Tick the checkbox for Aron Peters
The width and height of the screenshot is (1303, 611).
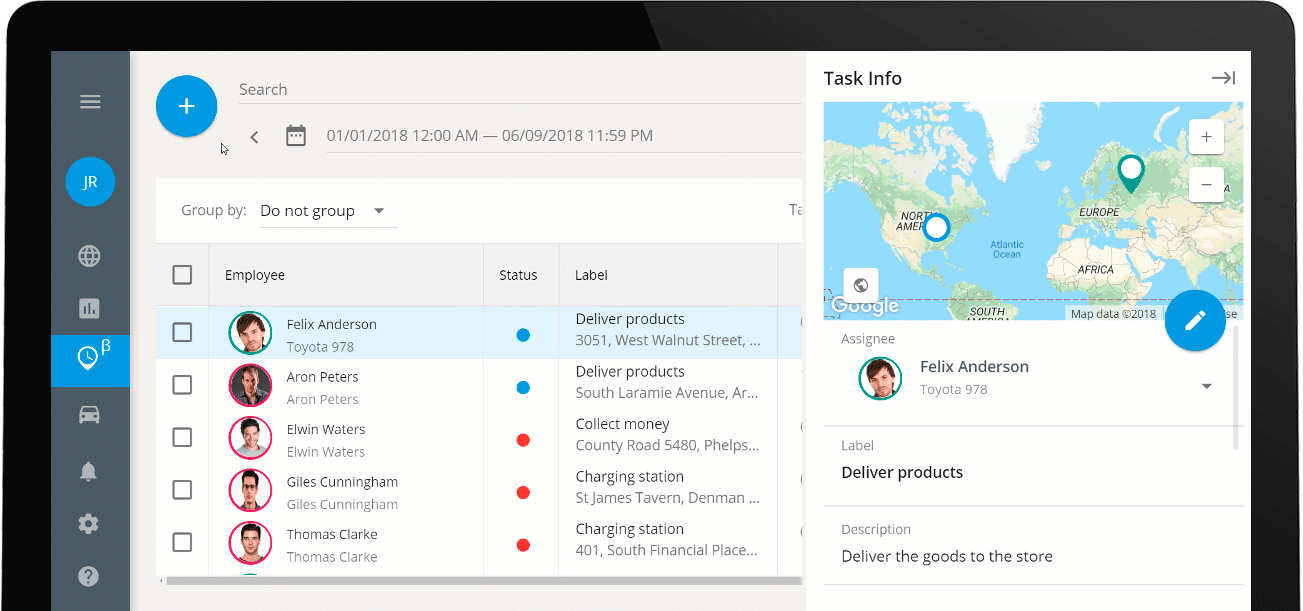pos(182,385)
